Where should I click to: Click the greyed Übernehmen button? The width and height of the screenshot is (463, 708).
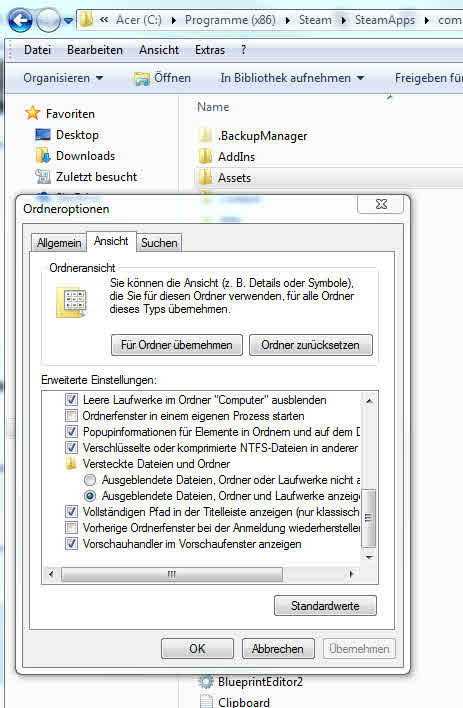(x=359, y=649)
